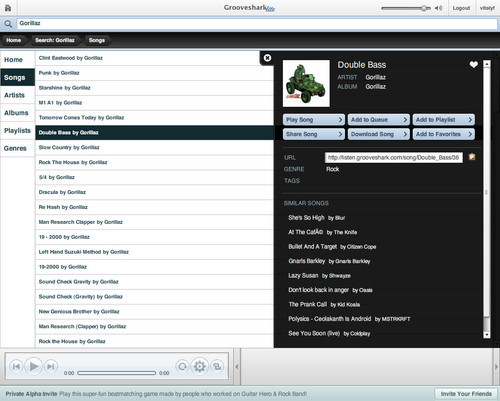The height and width of the screenshot is (401, 500).
Task: Click Add to Queue button
Action: (x=379, y=120)
